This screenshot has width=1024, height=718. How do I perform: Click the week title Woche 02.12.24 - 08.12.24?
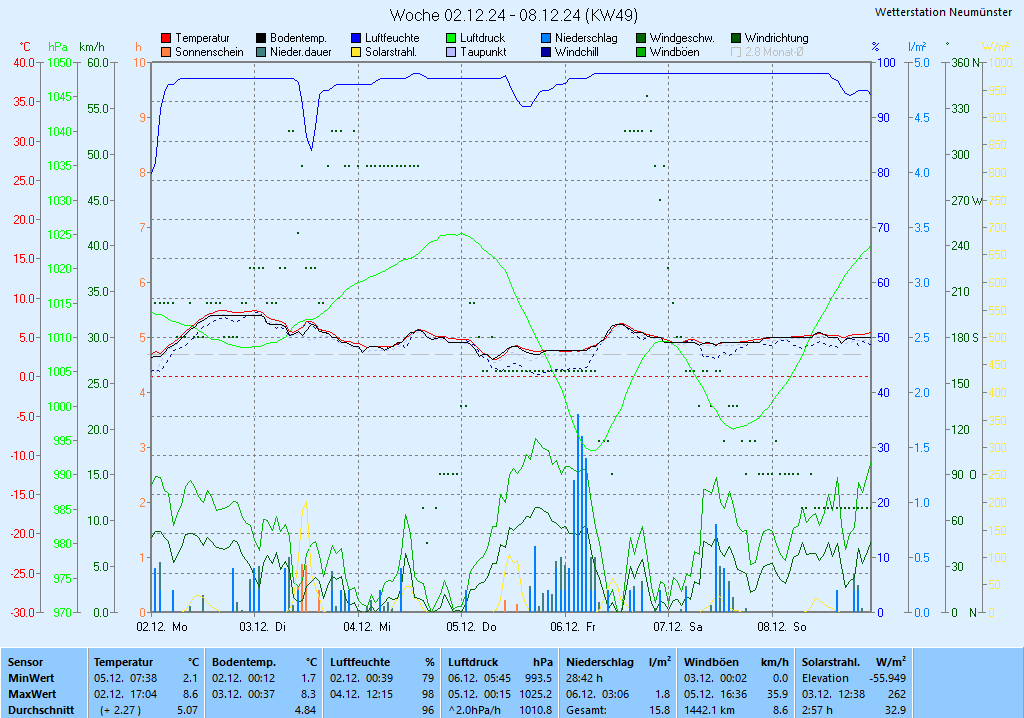514,15
